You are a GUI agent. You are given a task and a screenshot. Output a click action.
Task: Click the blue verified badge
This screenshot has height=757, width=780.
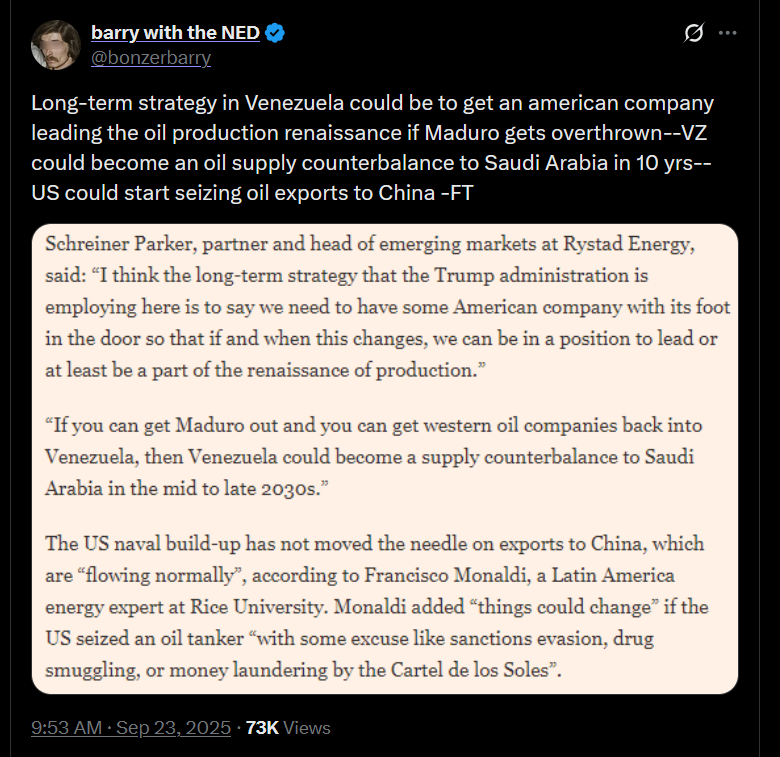(275, 33)
